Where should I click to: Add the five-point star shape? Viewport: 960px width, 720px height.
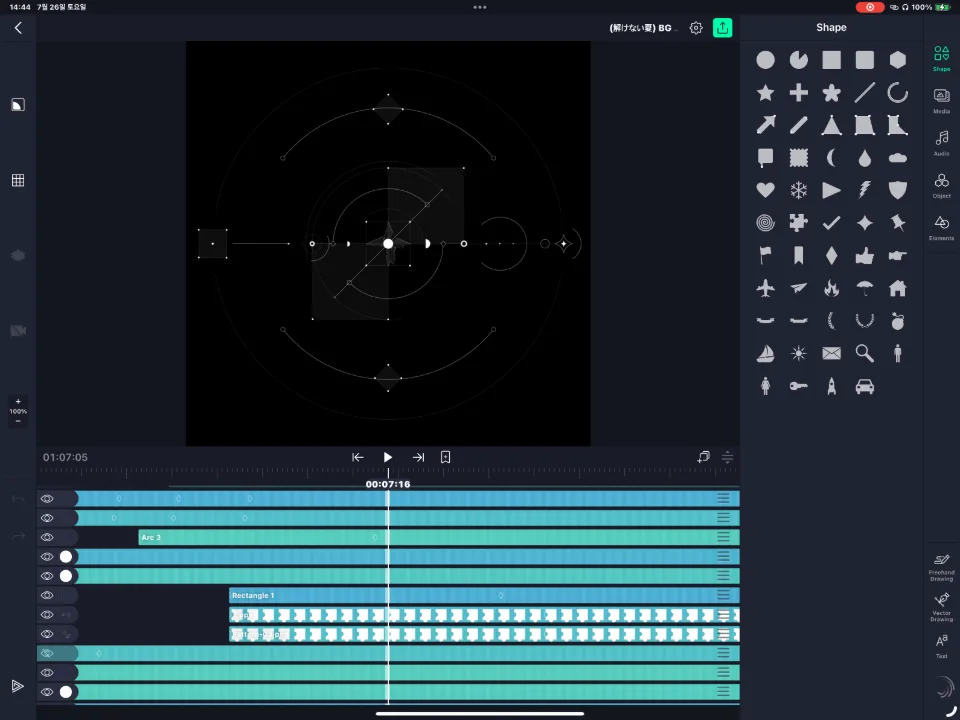(x=765, y=92)
